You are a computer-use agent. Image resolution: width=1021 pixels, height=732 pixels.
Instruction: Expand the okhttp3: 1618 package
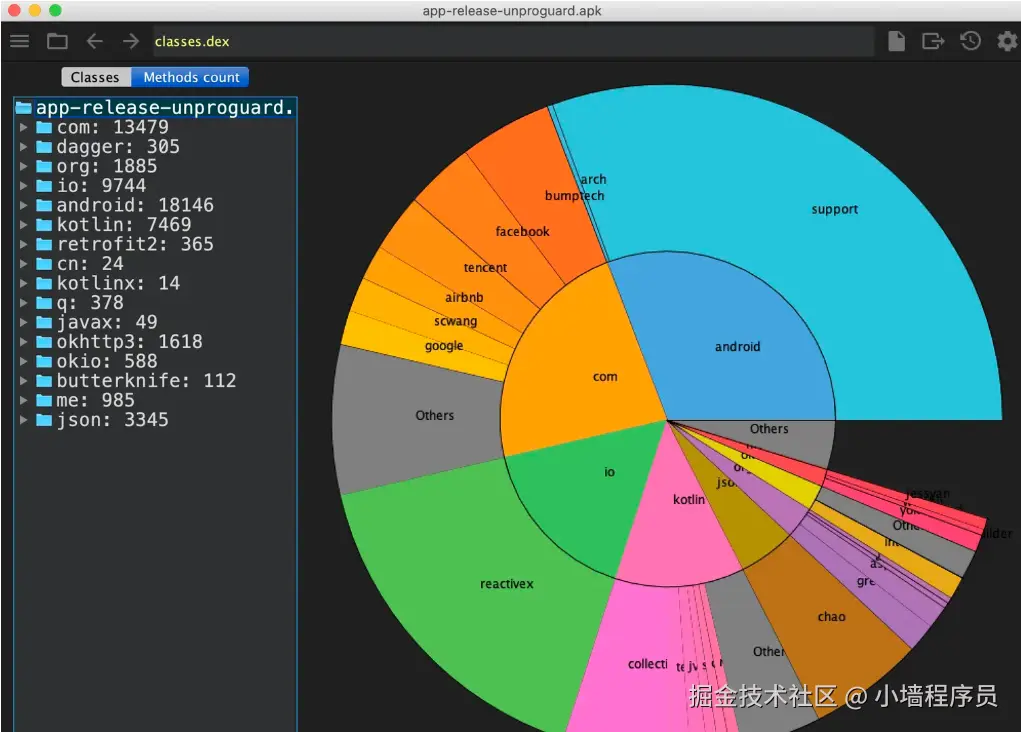pos(23,342)
